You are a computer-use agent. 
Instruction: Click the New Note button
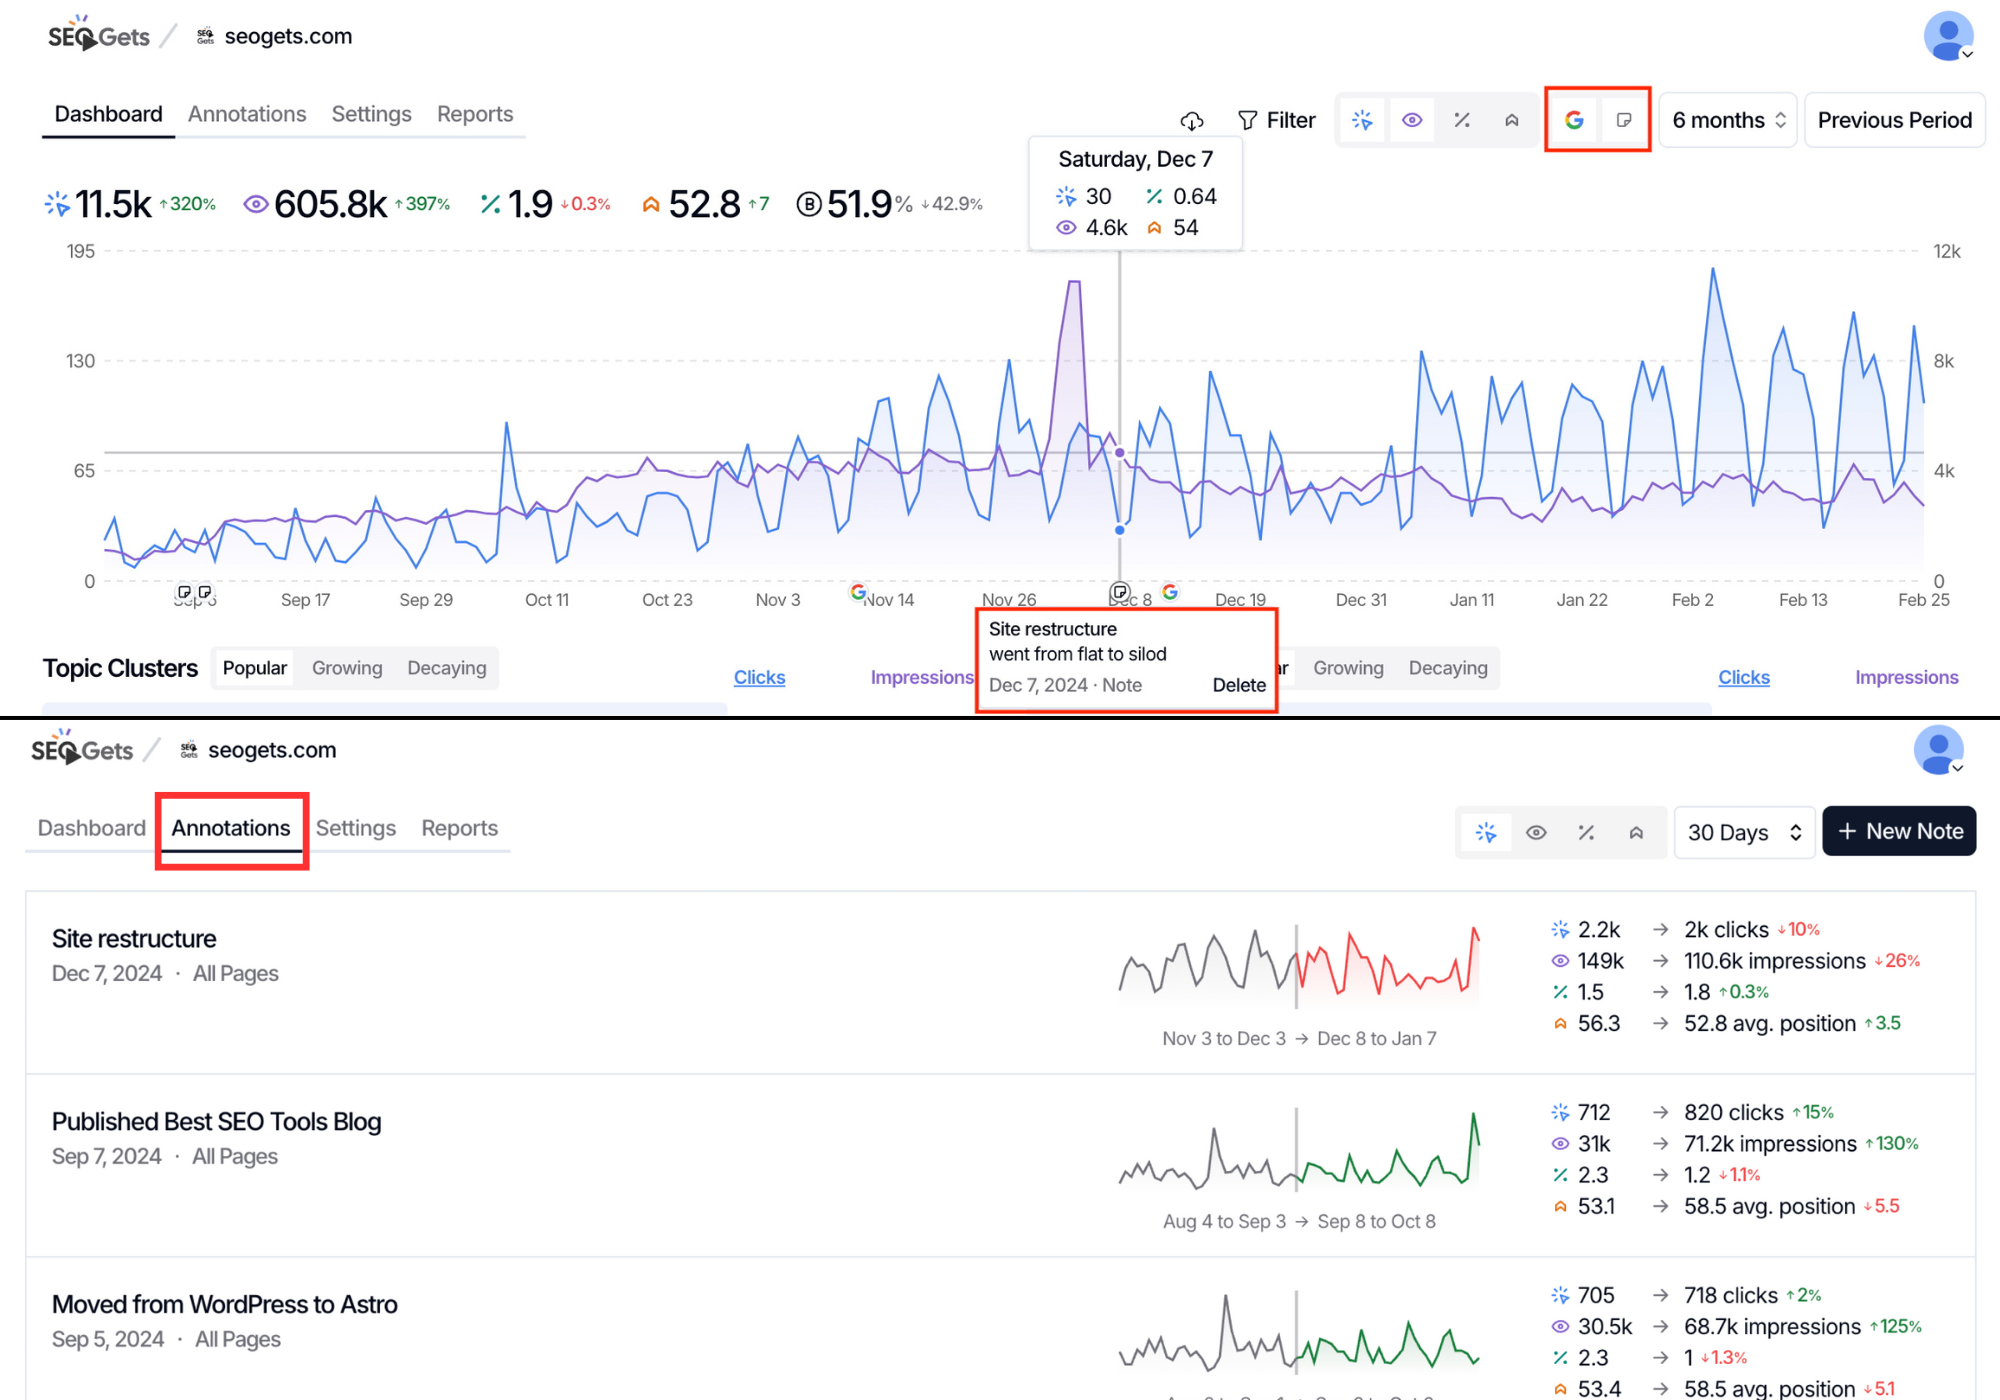1898,831
